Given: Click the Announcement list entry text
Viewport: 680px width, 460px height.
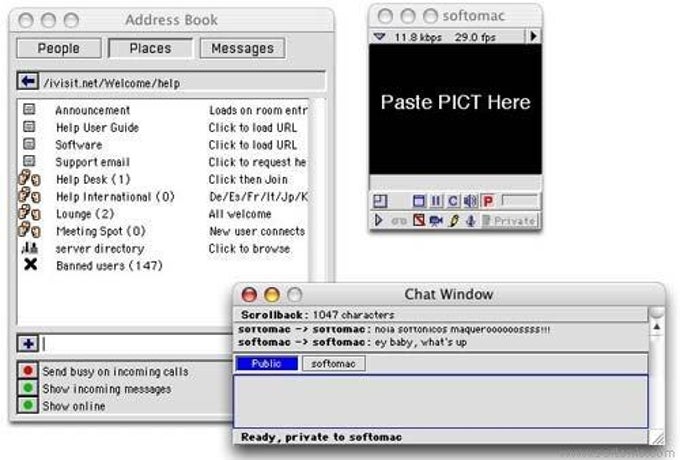Looking at the screenshot, I should tap(92, 110).
